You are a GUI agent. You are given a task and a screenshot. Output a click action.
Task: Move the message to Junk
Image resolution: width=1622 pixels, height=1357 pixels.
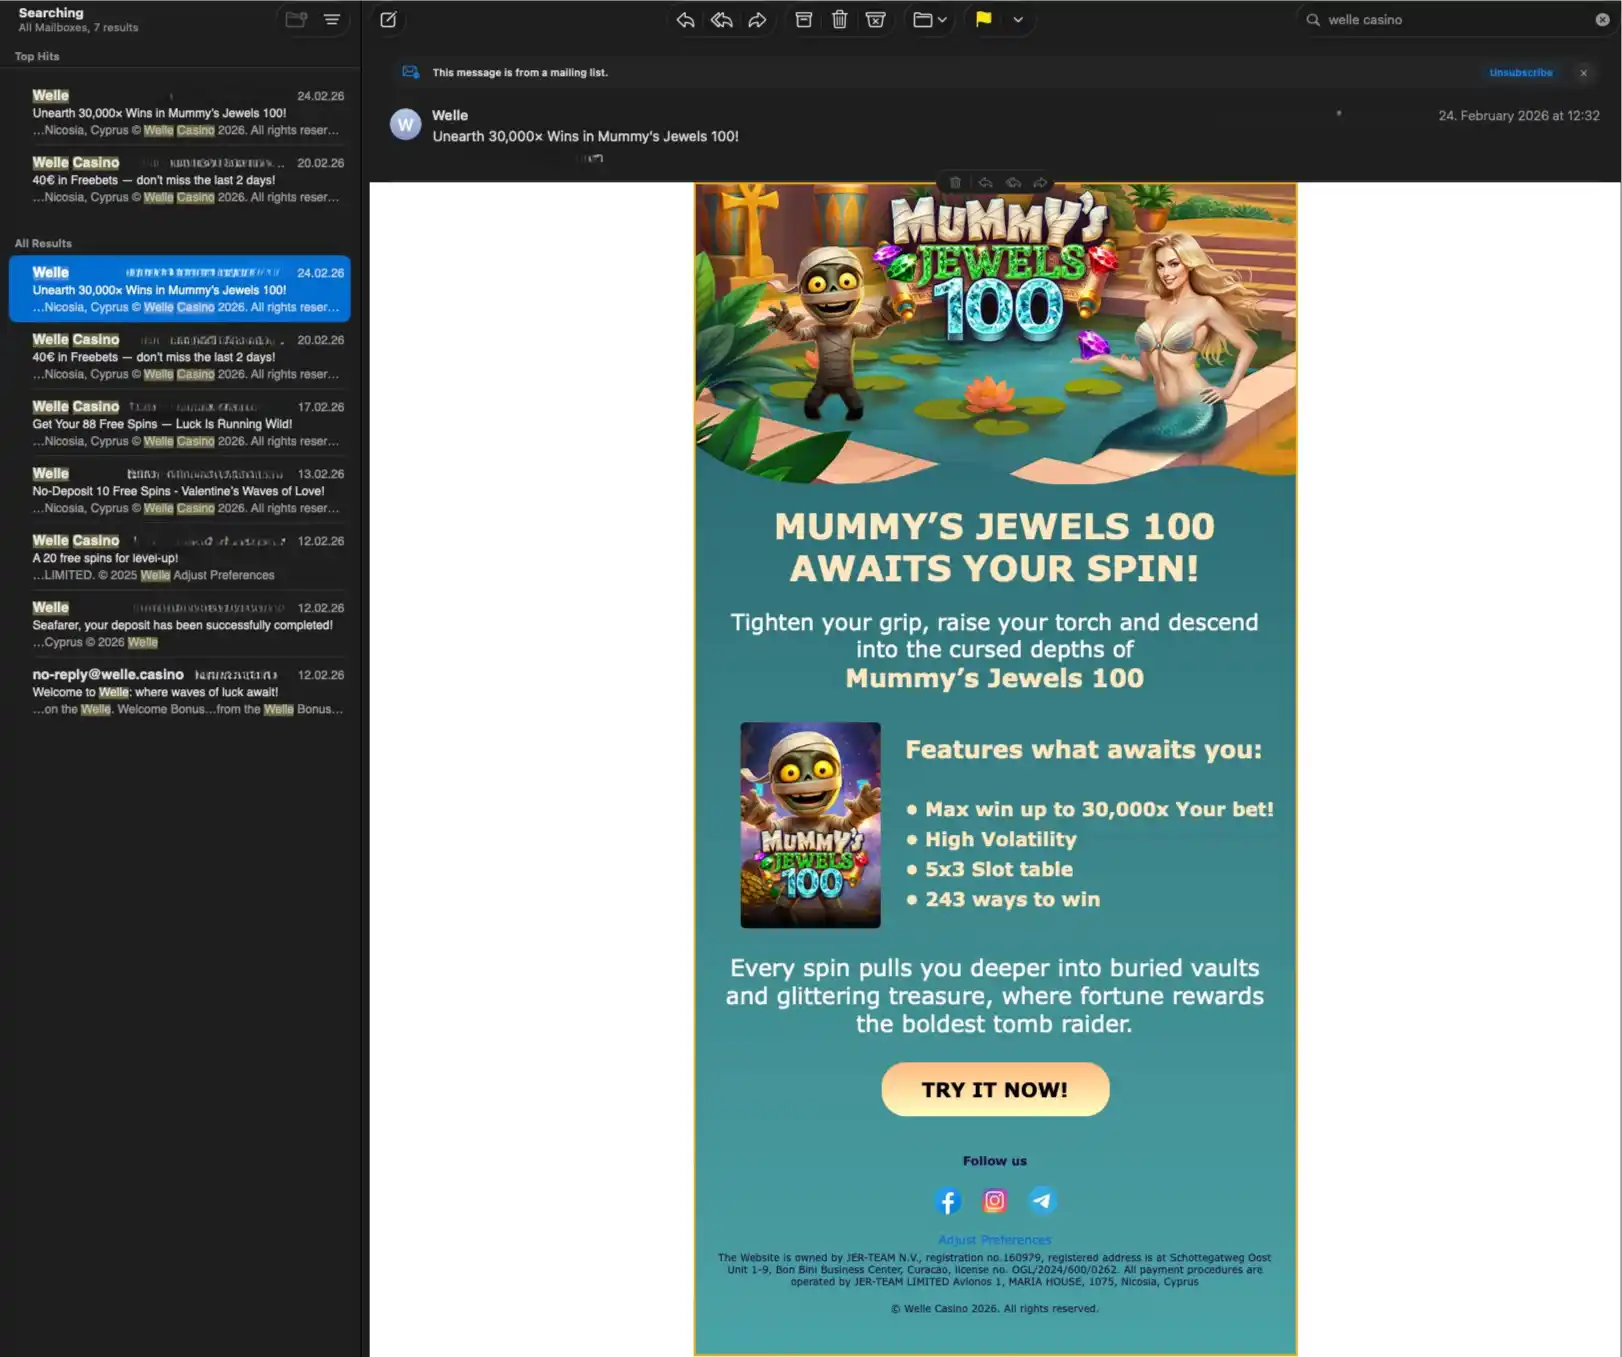(876, 20)
